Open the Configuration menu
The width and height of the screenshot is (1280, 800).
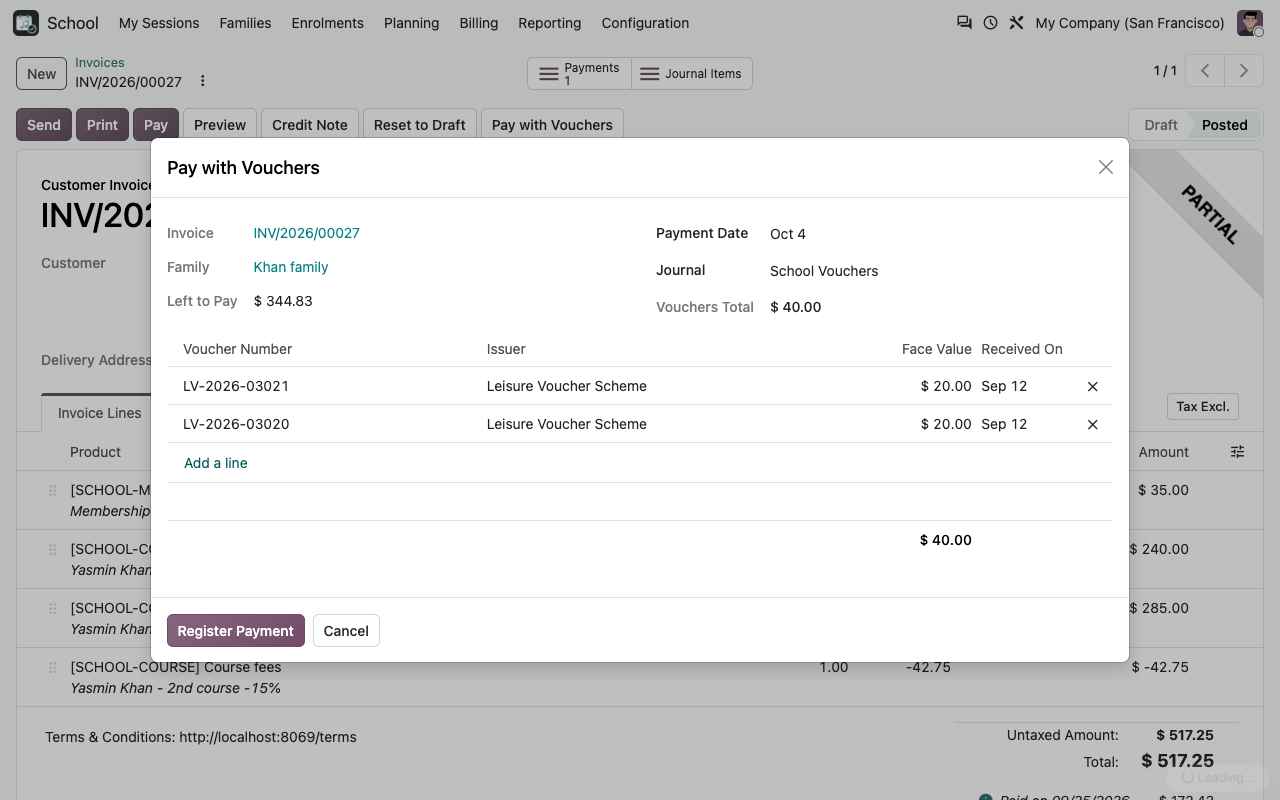point(645,23)
